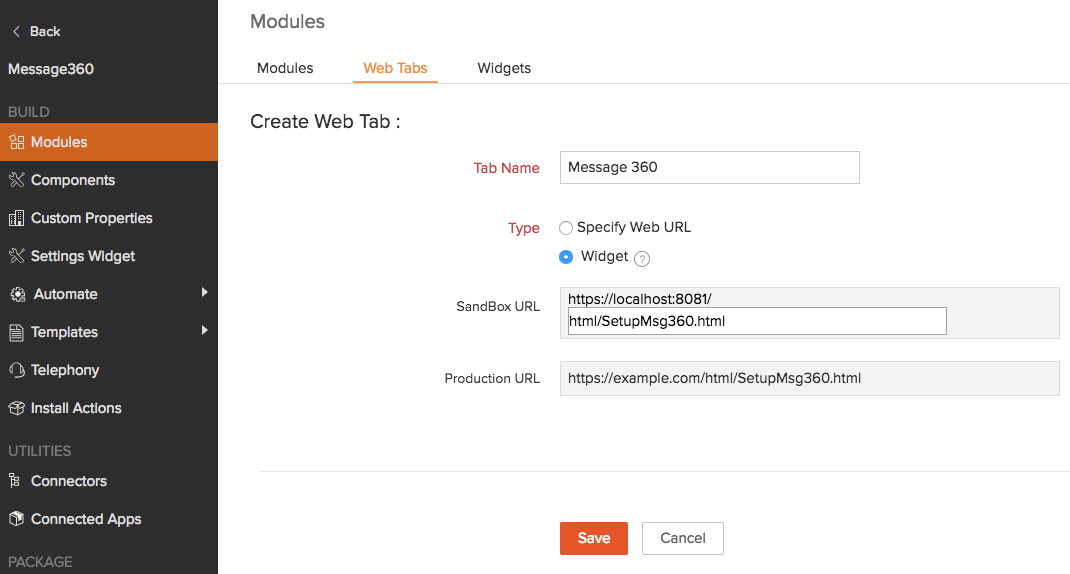Save the new web tab
This screenshot has width=1070, height=574.
pyautogui.click(x=593, y=538)
